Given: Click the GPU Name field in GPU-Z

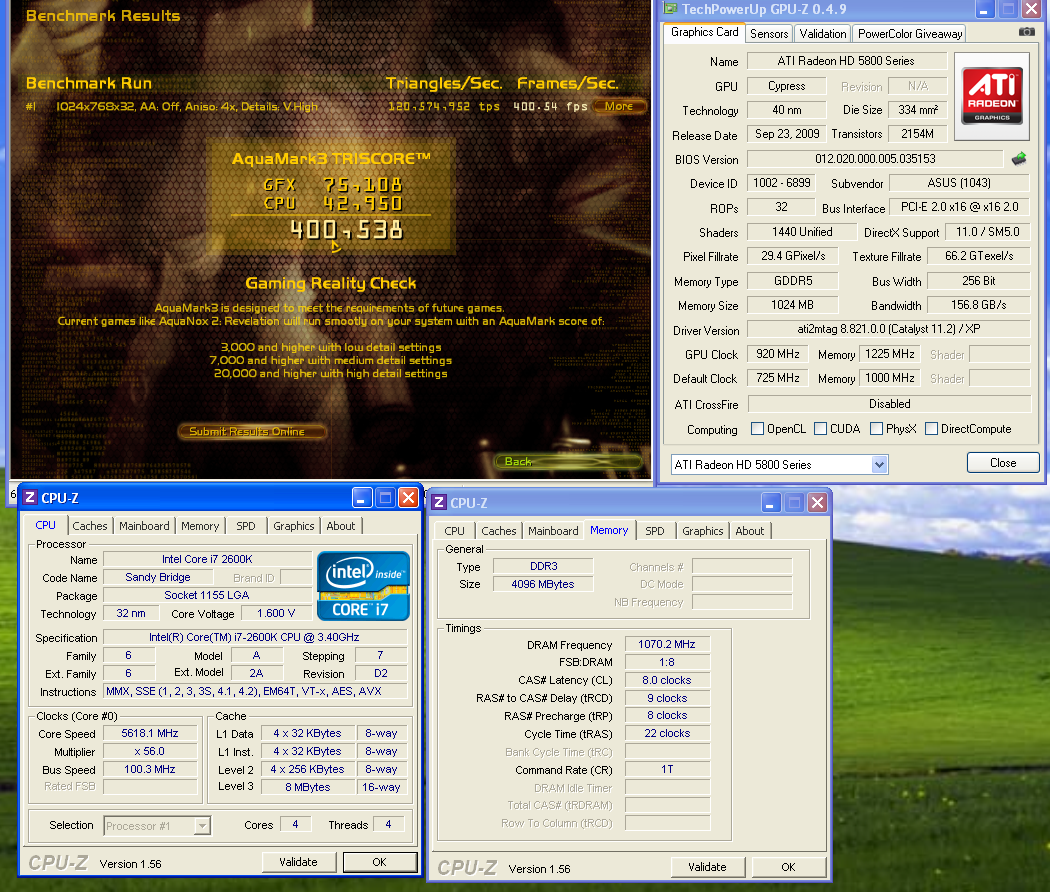Looking at the screenshot, I should pyautogui.click(x=846, y=61).
